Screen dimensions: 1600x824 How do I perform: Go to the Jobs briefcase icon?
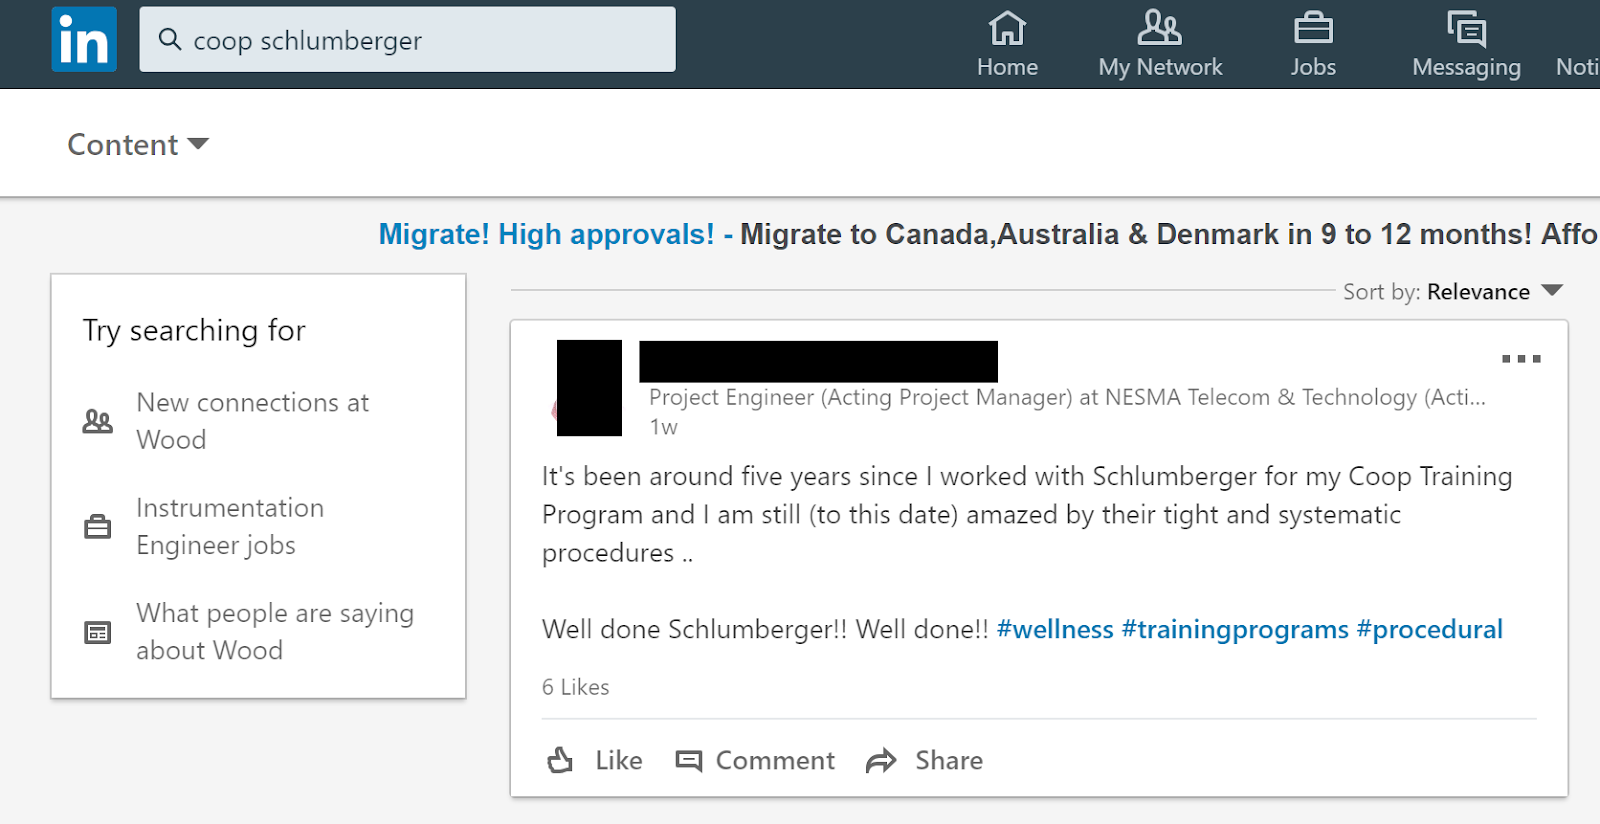pos(1312,29)
